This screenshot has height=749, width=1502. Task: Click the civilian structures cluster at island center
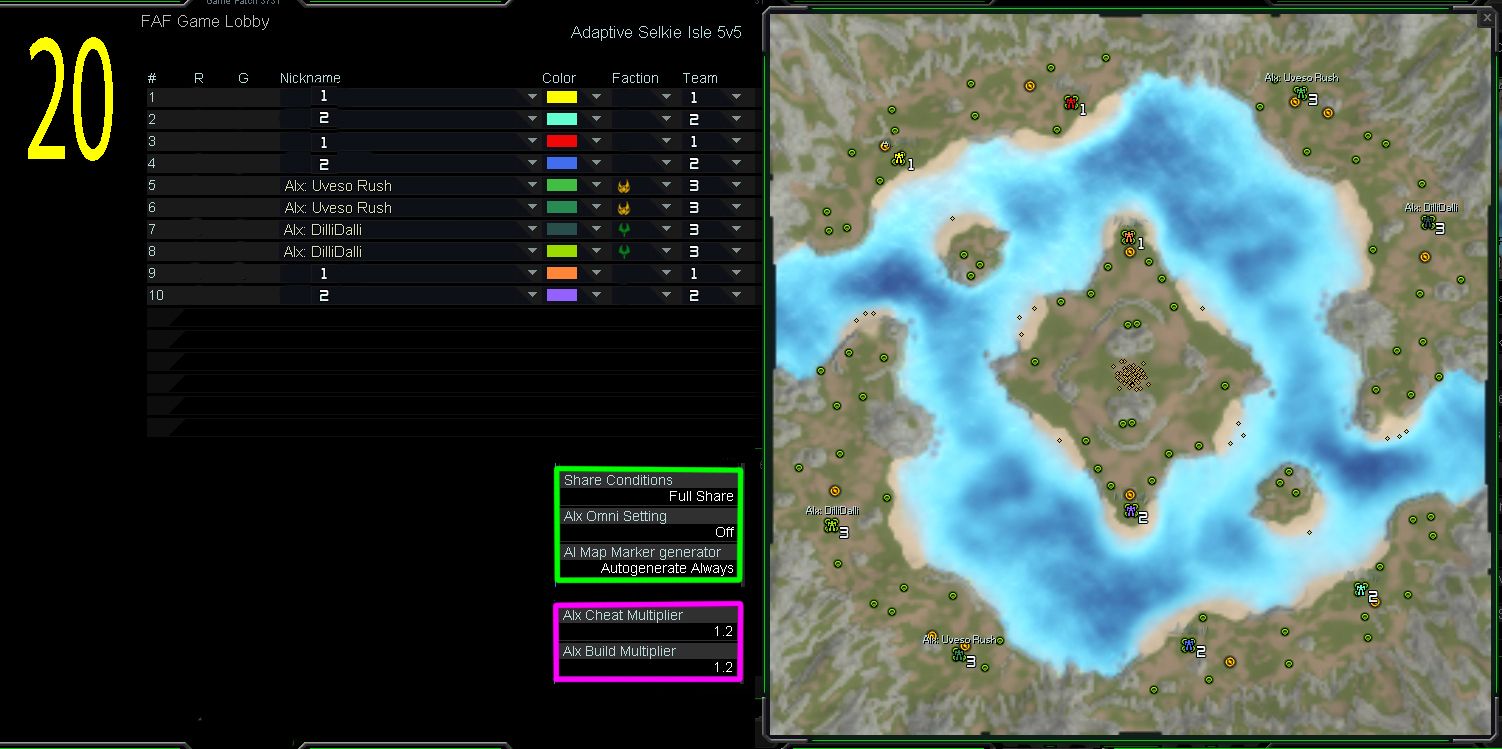[1130, 375]
